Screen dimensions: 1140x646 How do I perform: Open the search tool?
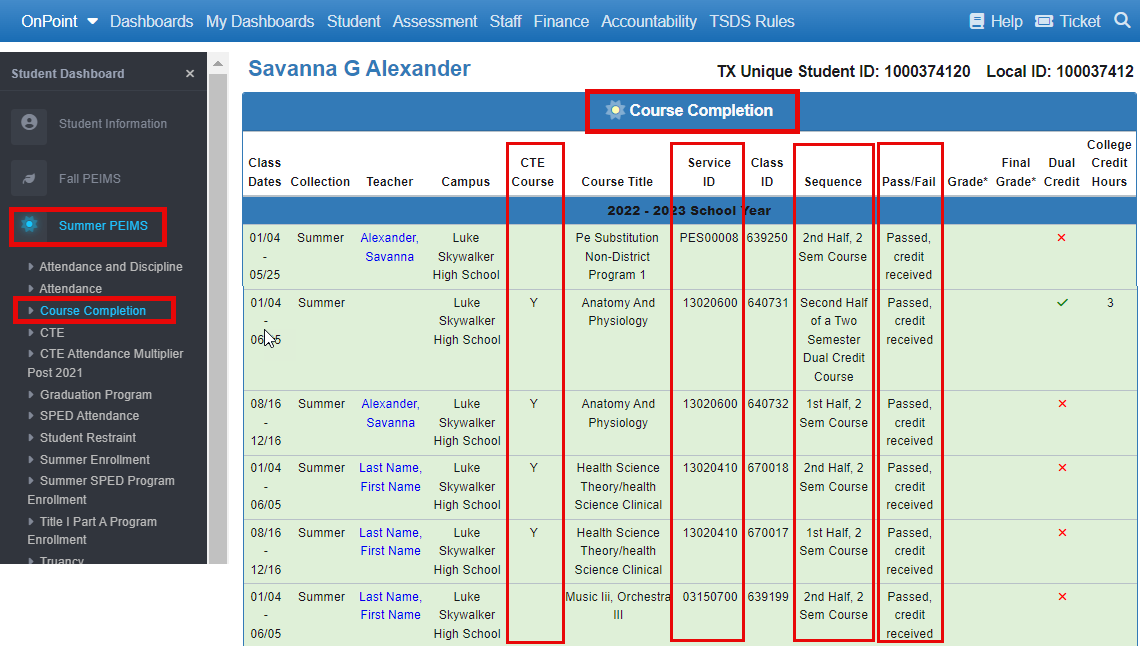pos(1121,20)
